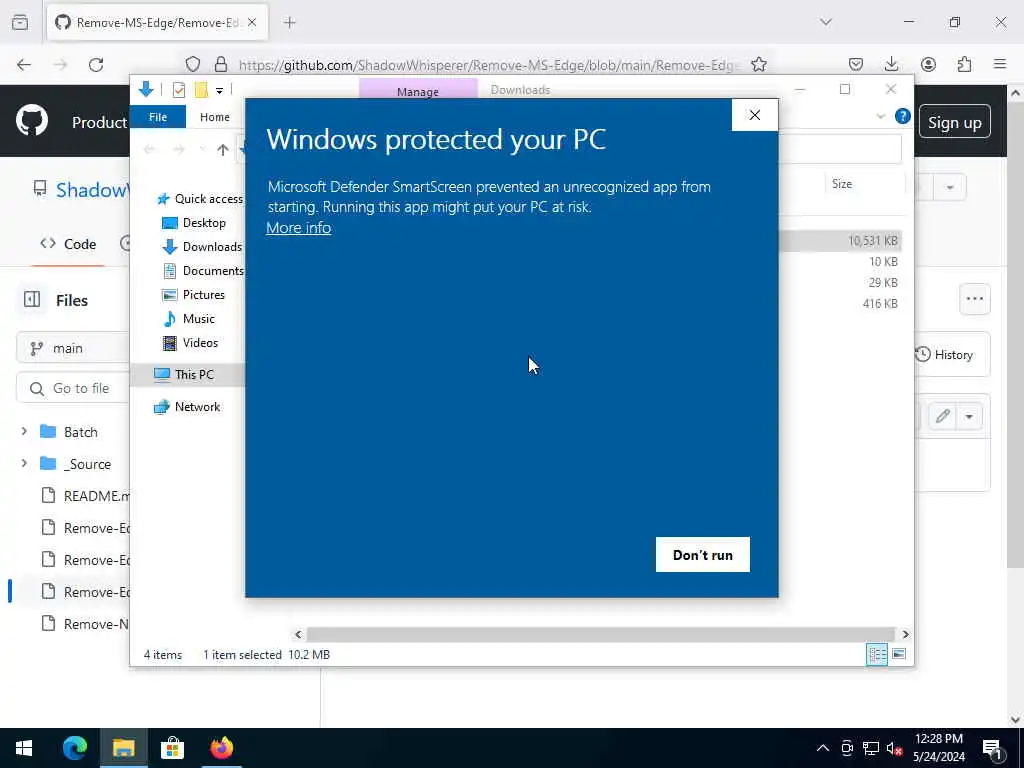Expand the Batch folder in file tree
The height and width of the screenshot is (768, 1024).
[24, 432]
